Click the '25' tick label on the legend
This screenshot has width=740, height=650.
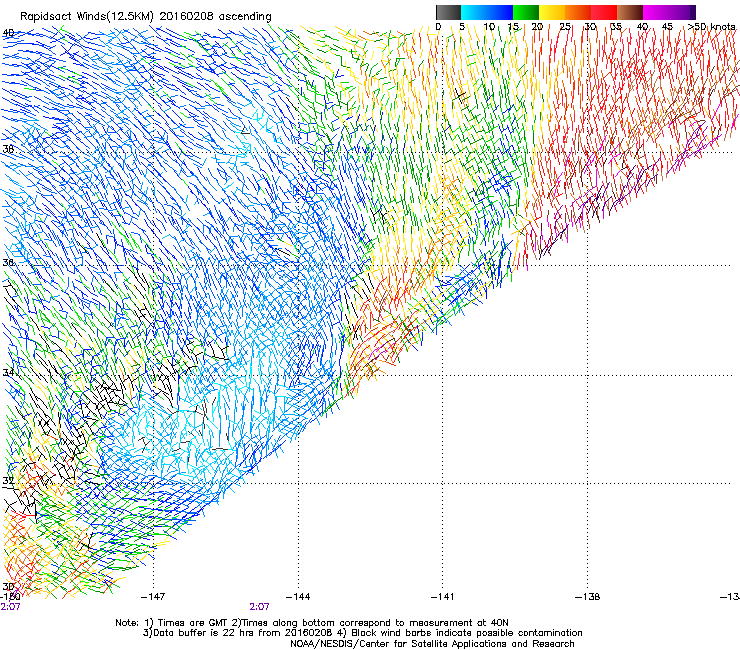click(x=564, y=27)
